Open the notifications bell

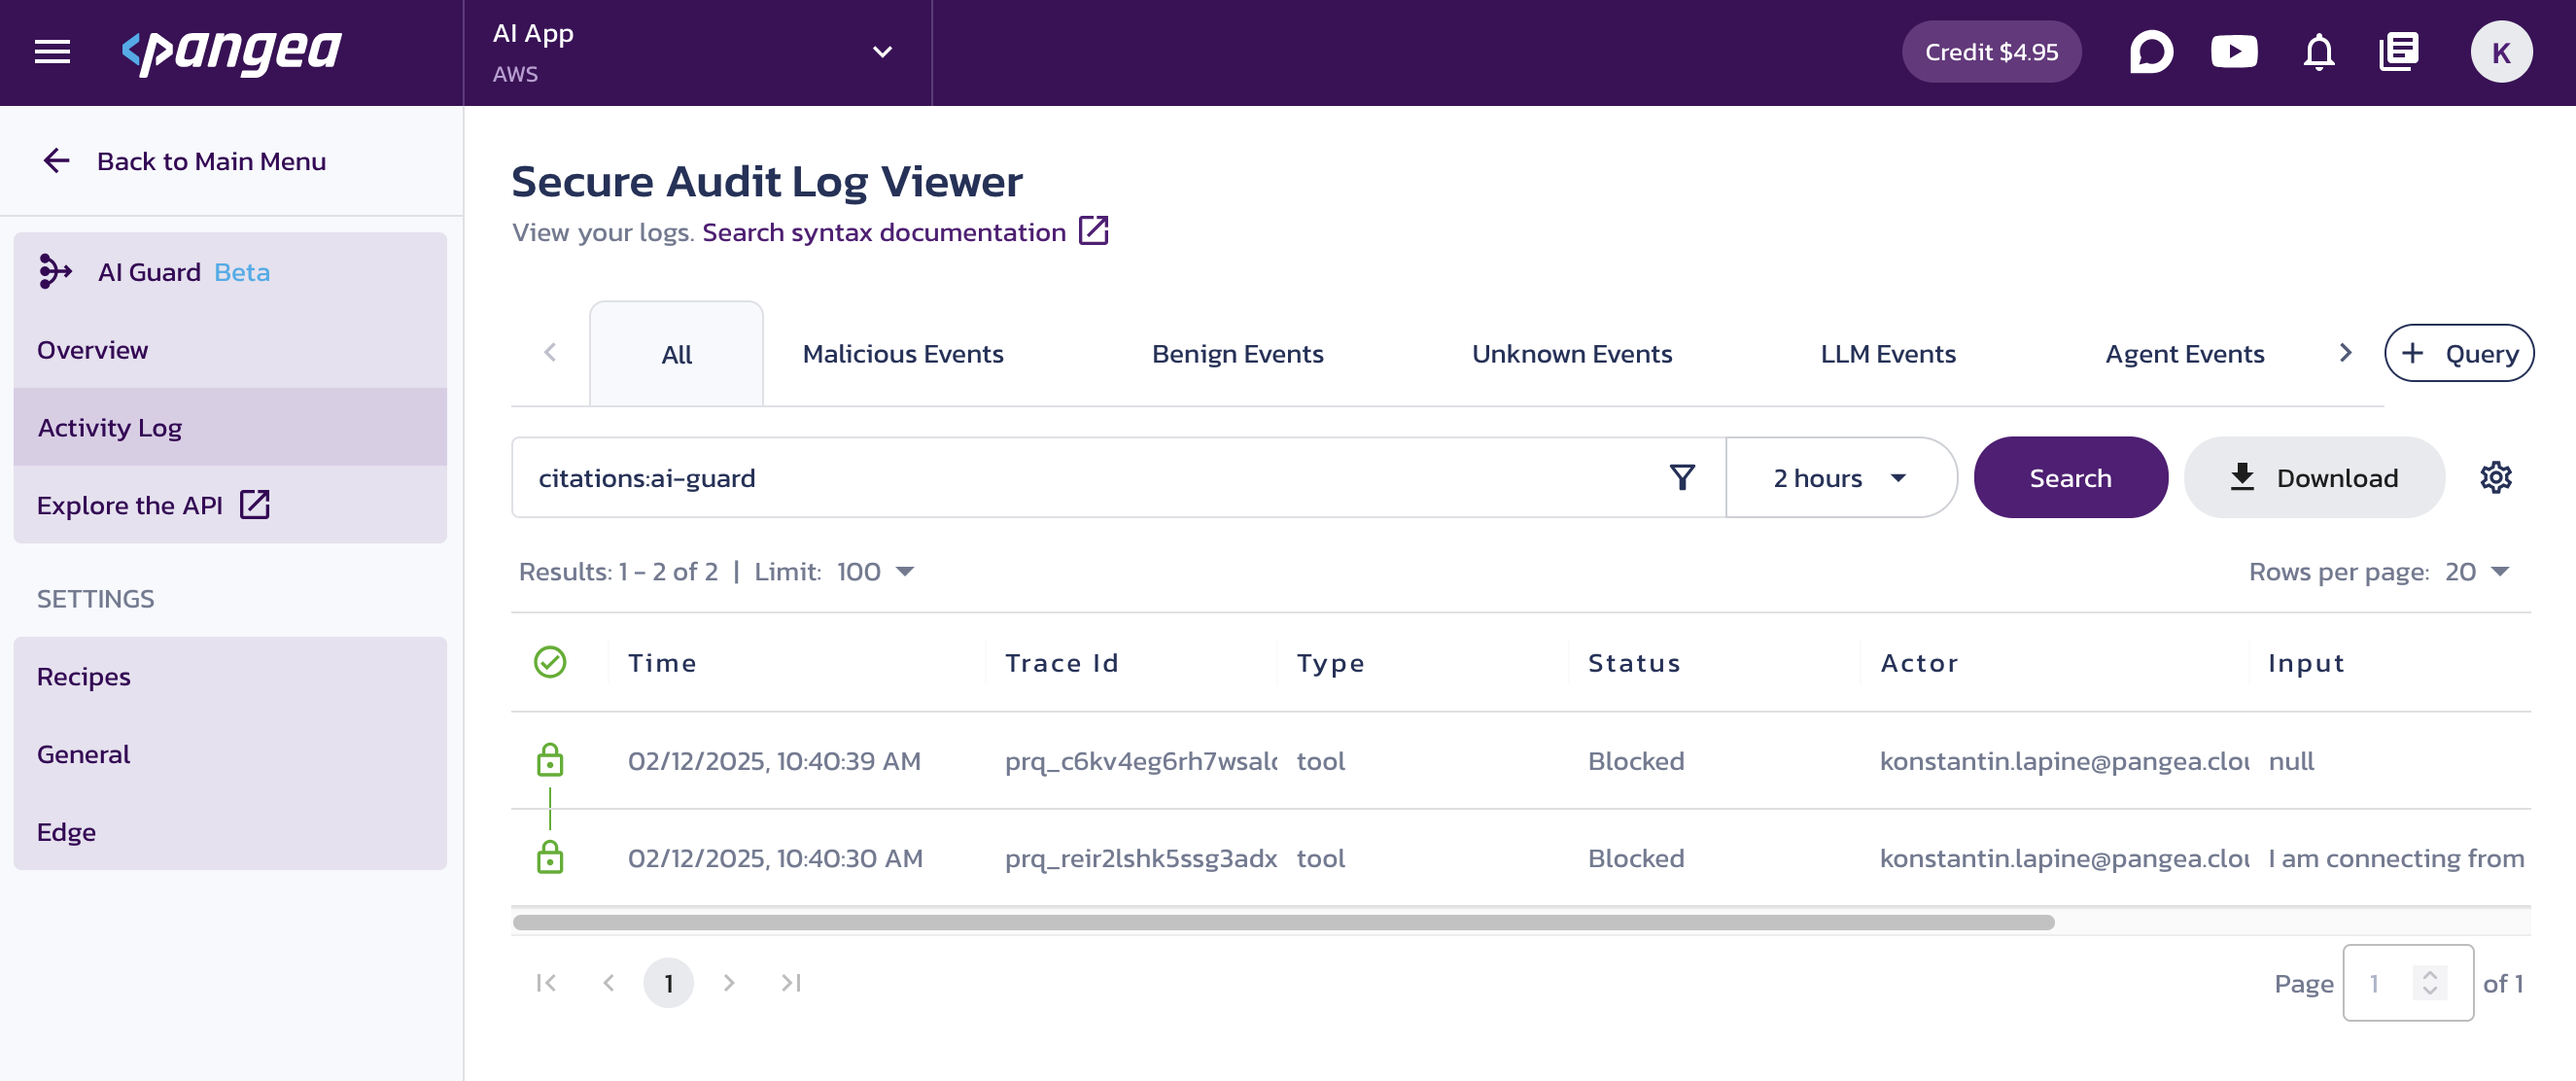2318,52
